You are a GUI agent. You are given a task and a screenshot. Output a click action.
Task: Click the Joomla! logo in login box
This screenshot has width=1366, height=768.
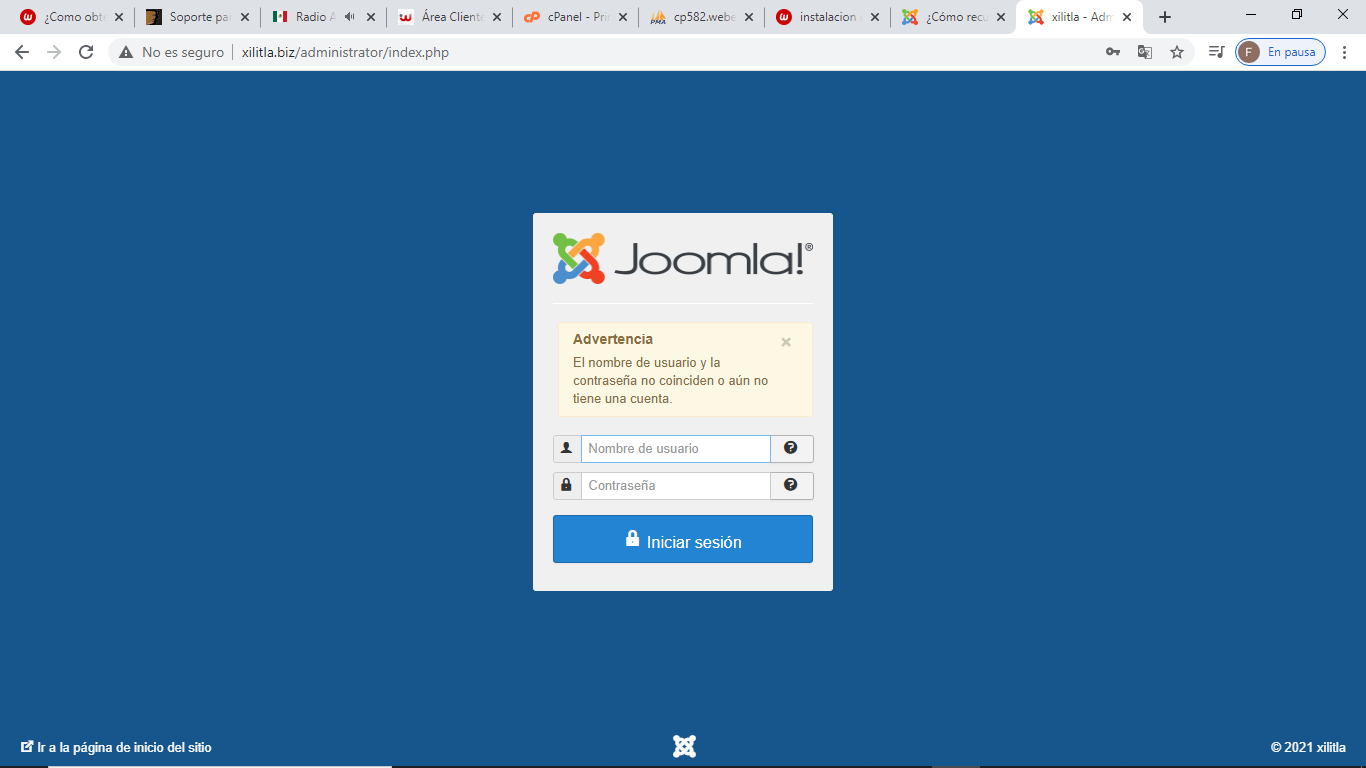pyautogui.click(x=683, y=259)
